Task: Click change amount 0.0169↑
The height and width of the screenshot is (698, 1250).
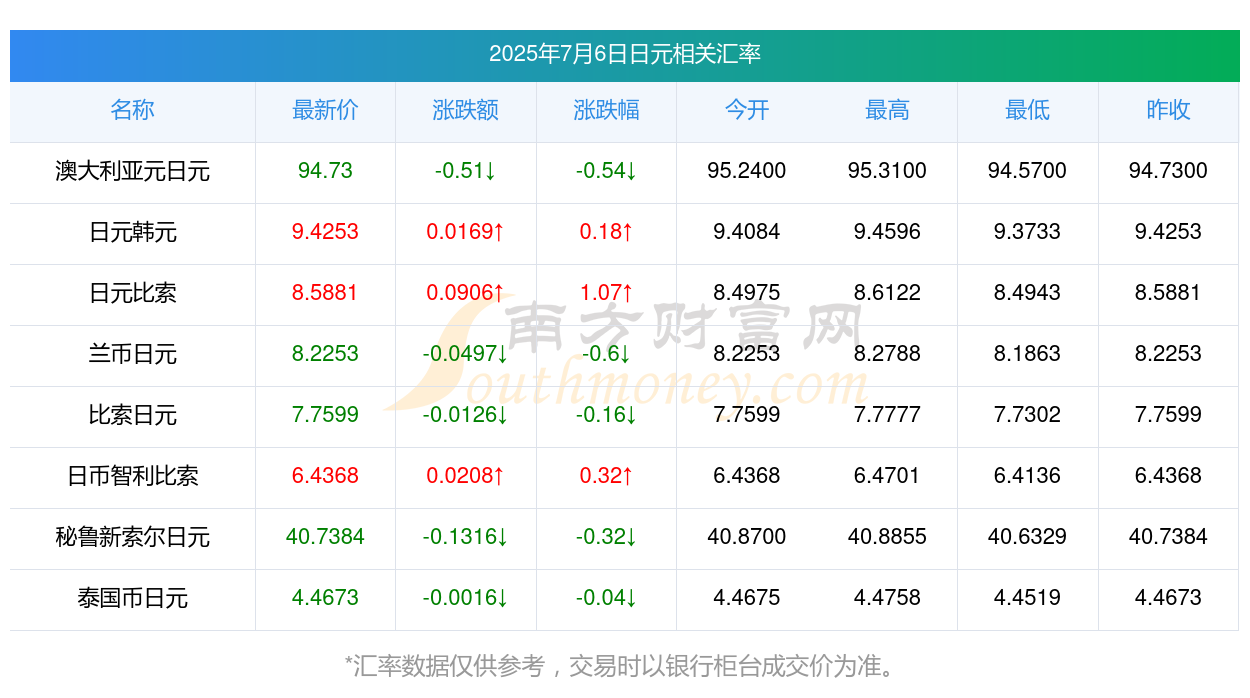Action: click(466, 232)
